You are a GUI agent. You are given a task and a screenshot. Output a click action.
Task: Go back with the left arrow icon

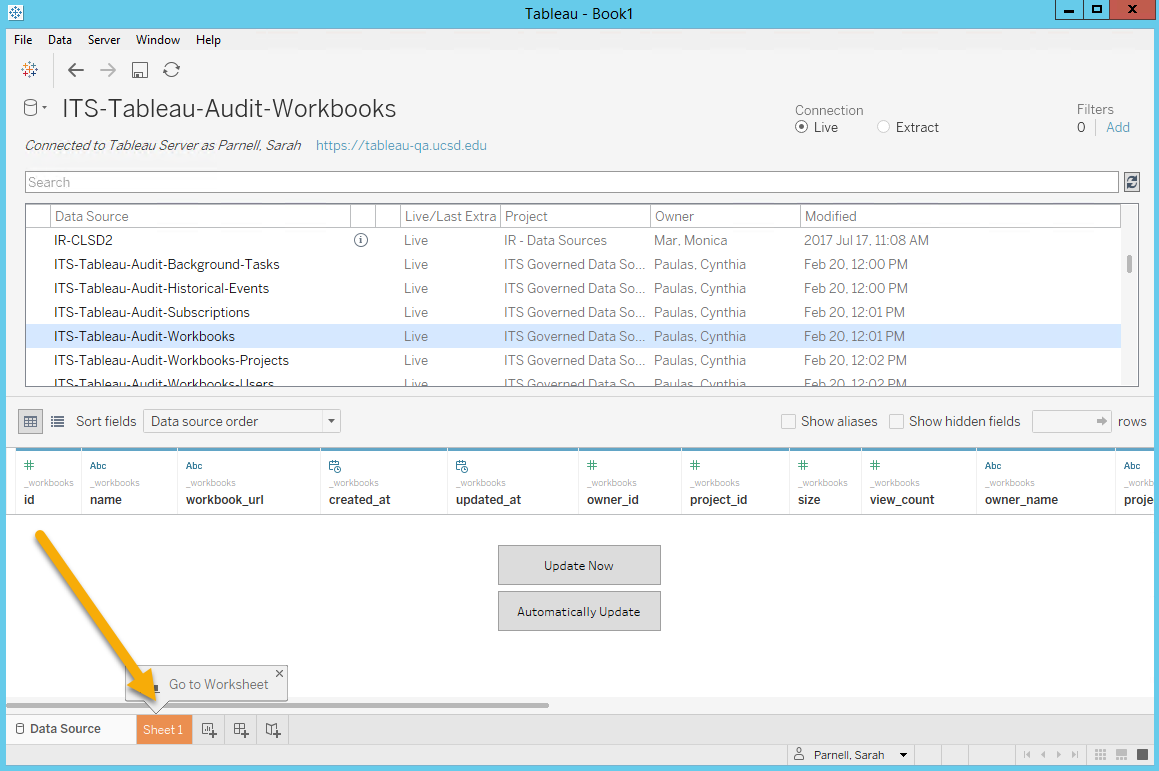click(75, 69)
